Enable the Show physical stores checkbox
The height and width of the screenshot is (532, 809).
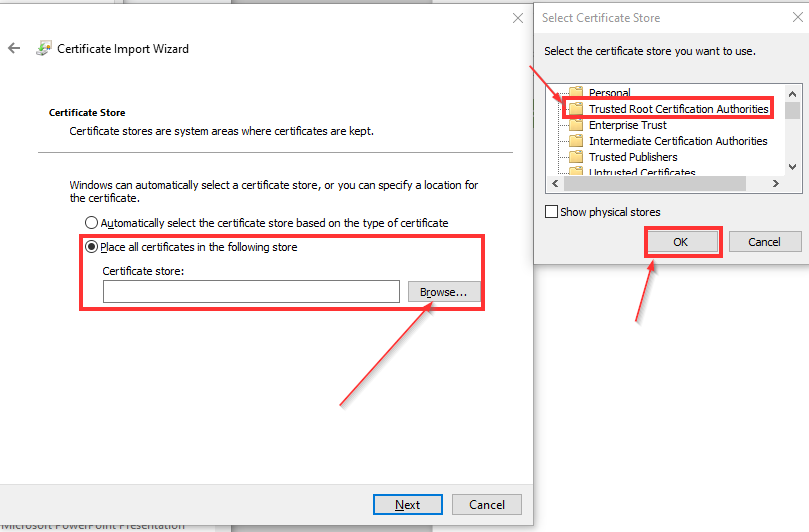[551, 212]
